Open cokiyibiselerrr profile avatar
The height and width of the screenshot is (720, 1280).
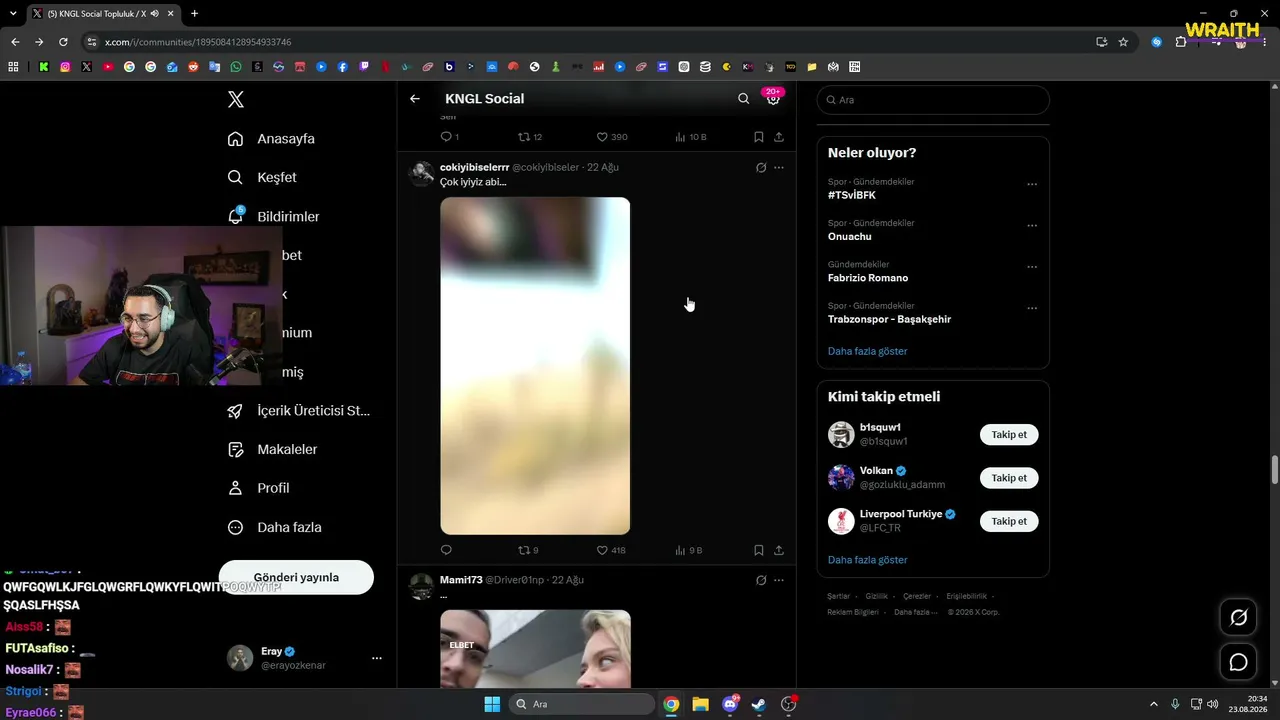pyautogui.click(x=422, y=173)
